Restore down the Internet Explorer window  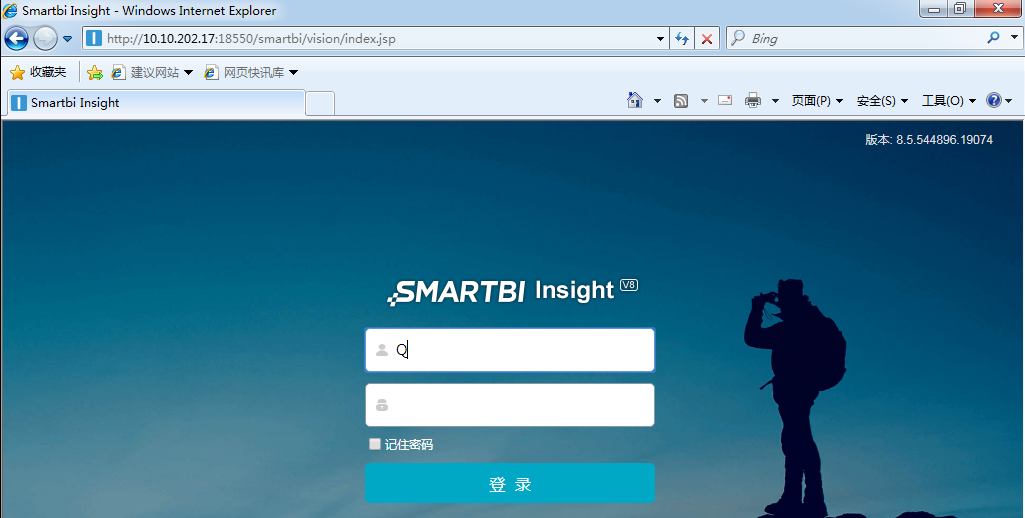960,9
